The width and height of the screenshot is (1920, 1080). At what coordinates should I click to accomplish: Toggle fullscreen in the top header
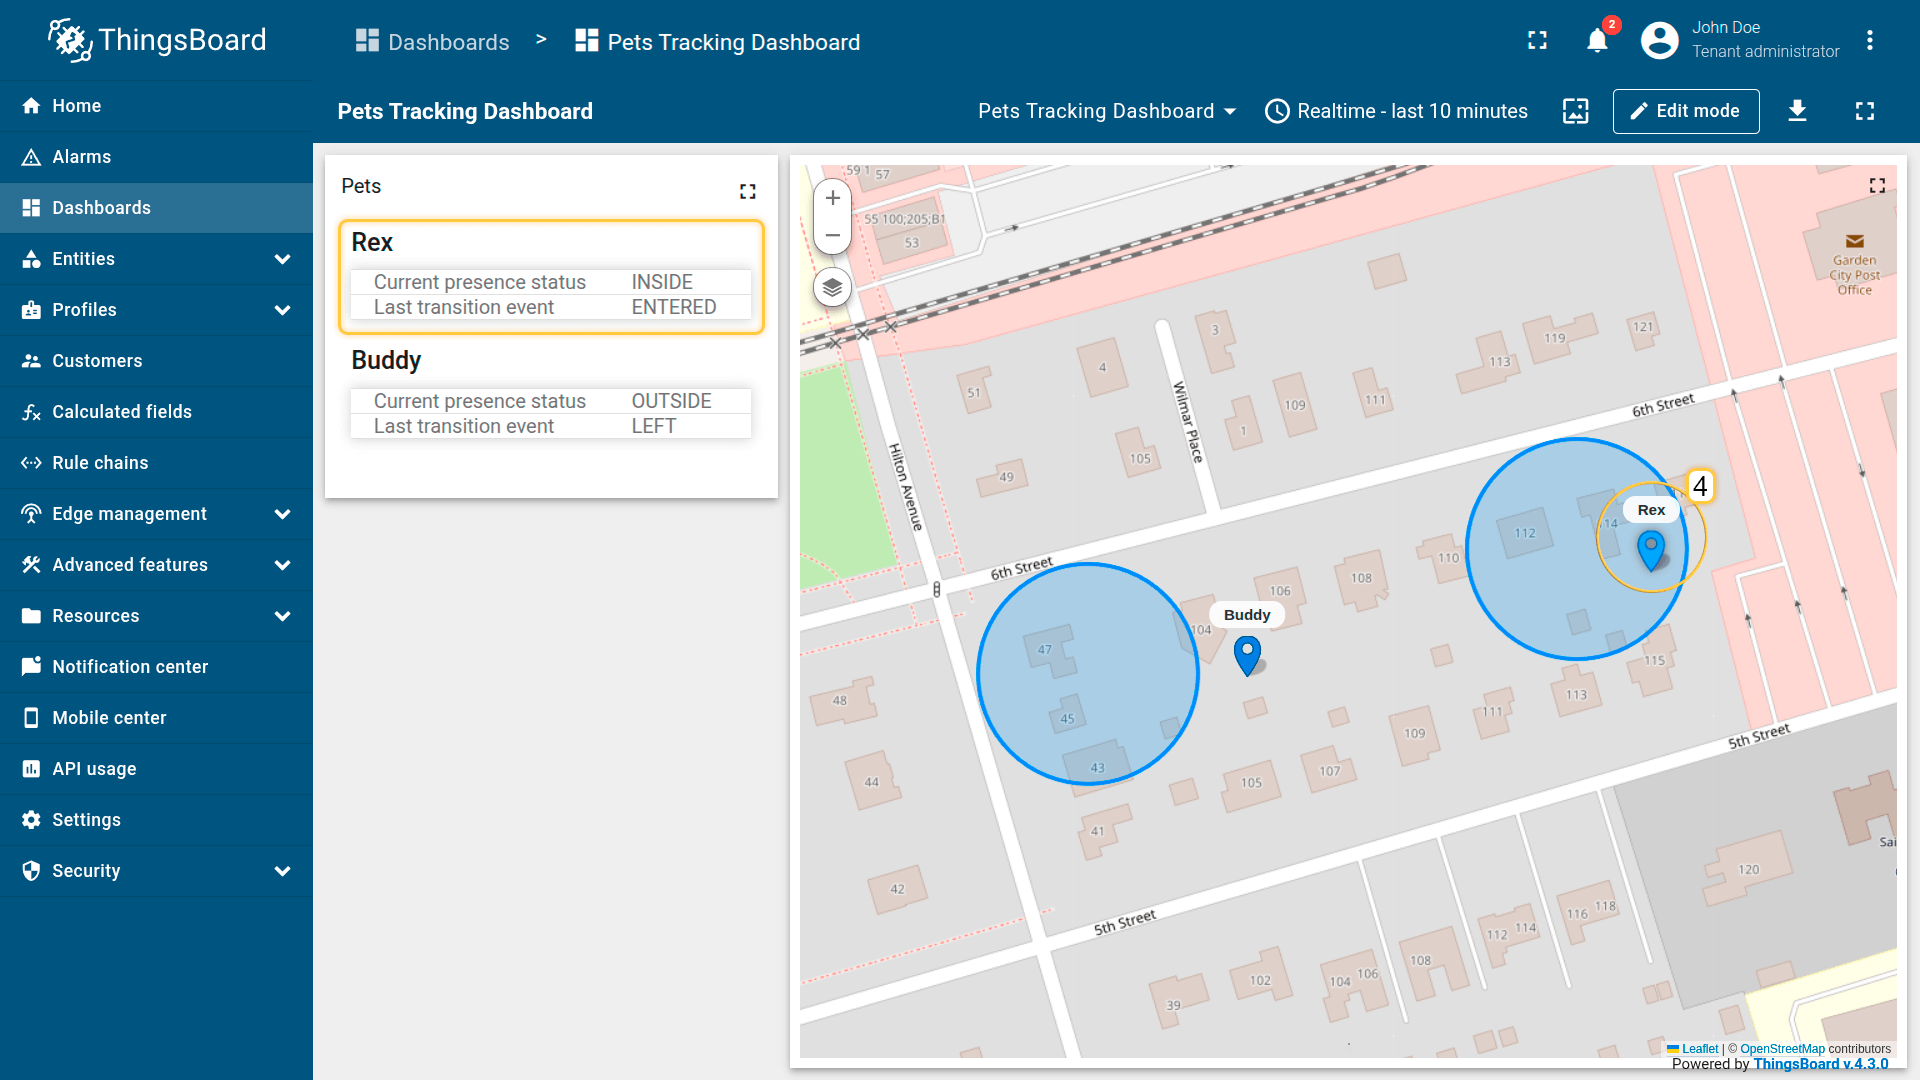pos(1537,41)
